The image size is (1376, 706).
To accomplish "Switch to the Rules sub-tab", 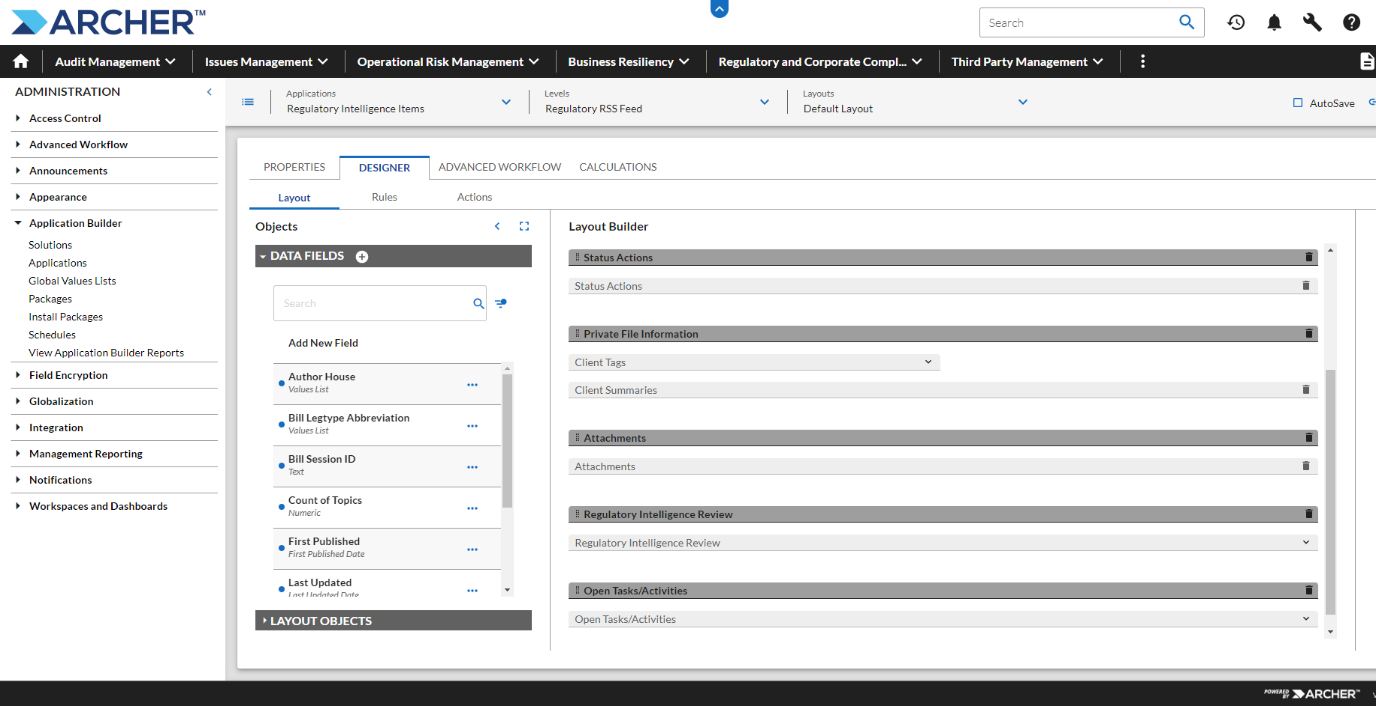I will click(x=384, y=197).
